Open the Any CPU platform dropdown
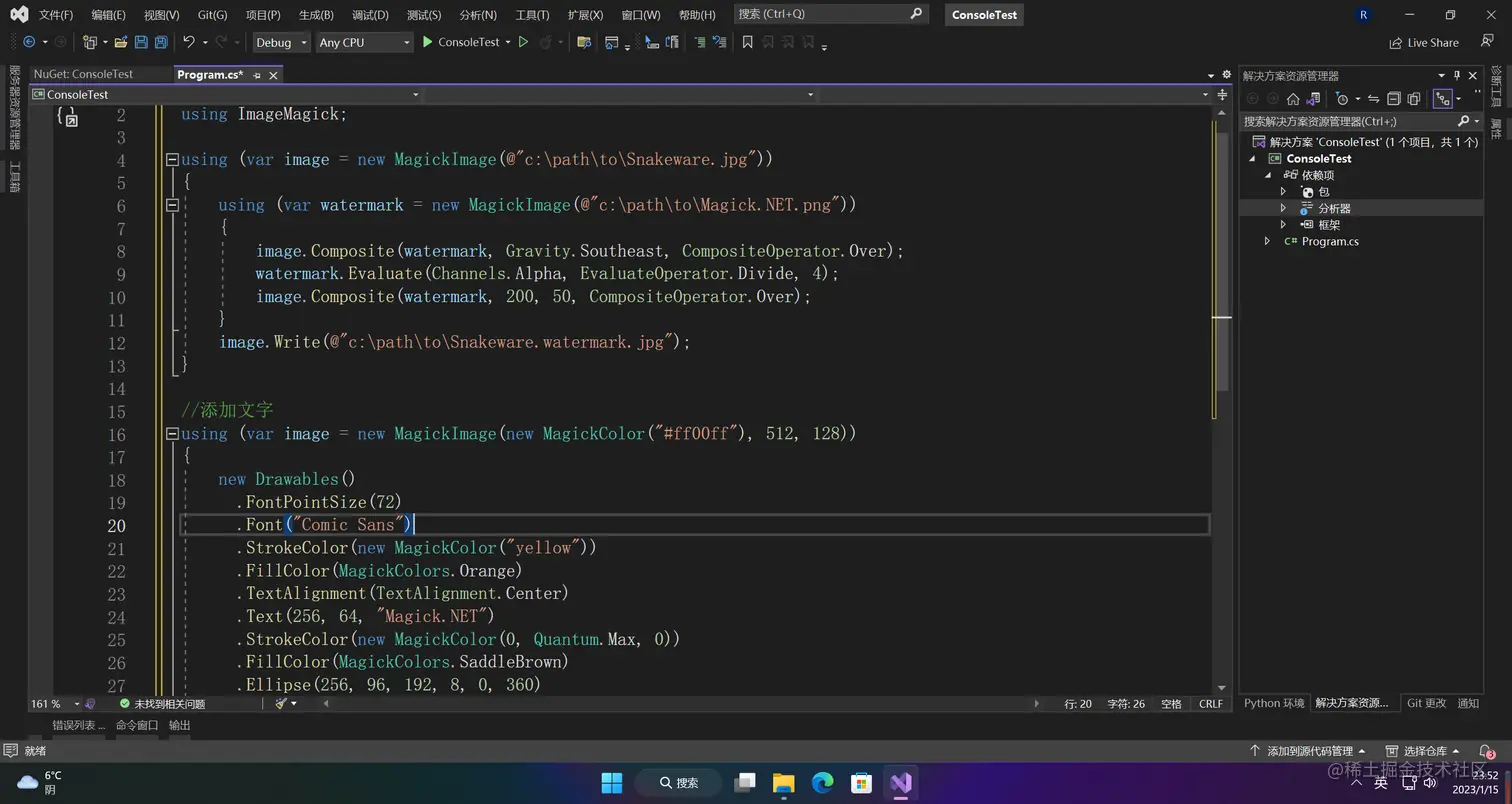The width and height of the screenshot is (1512, 804). coord(363,42)
